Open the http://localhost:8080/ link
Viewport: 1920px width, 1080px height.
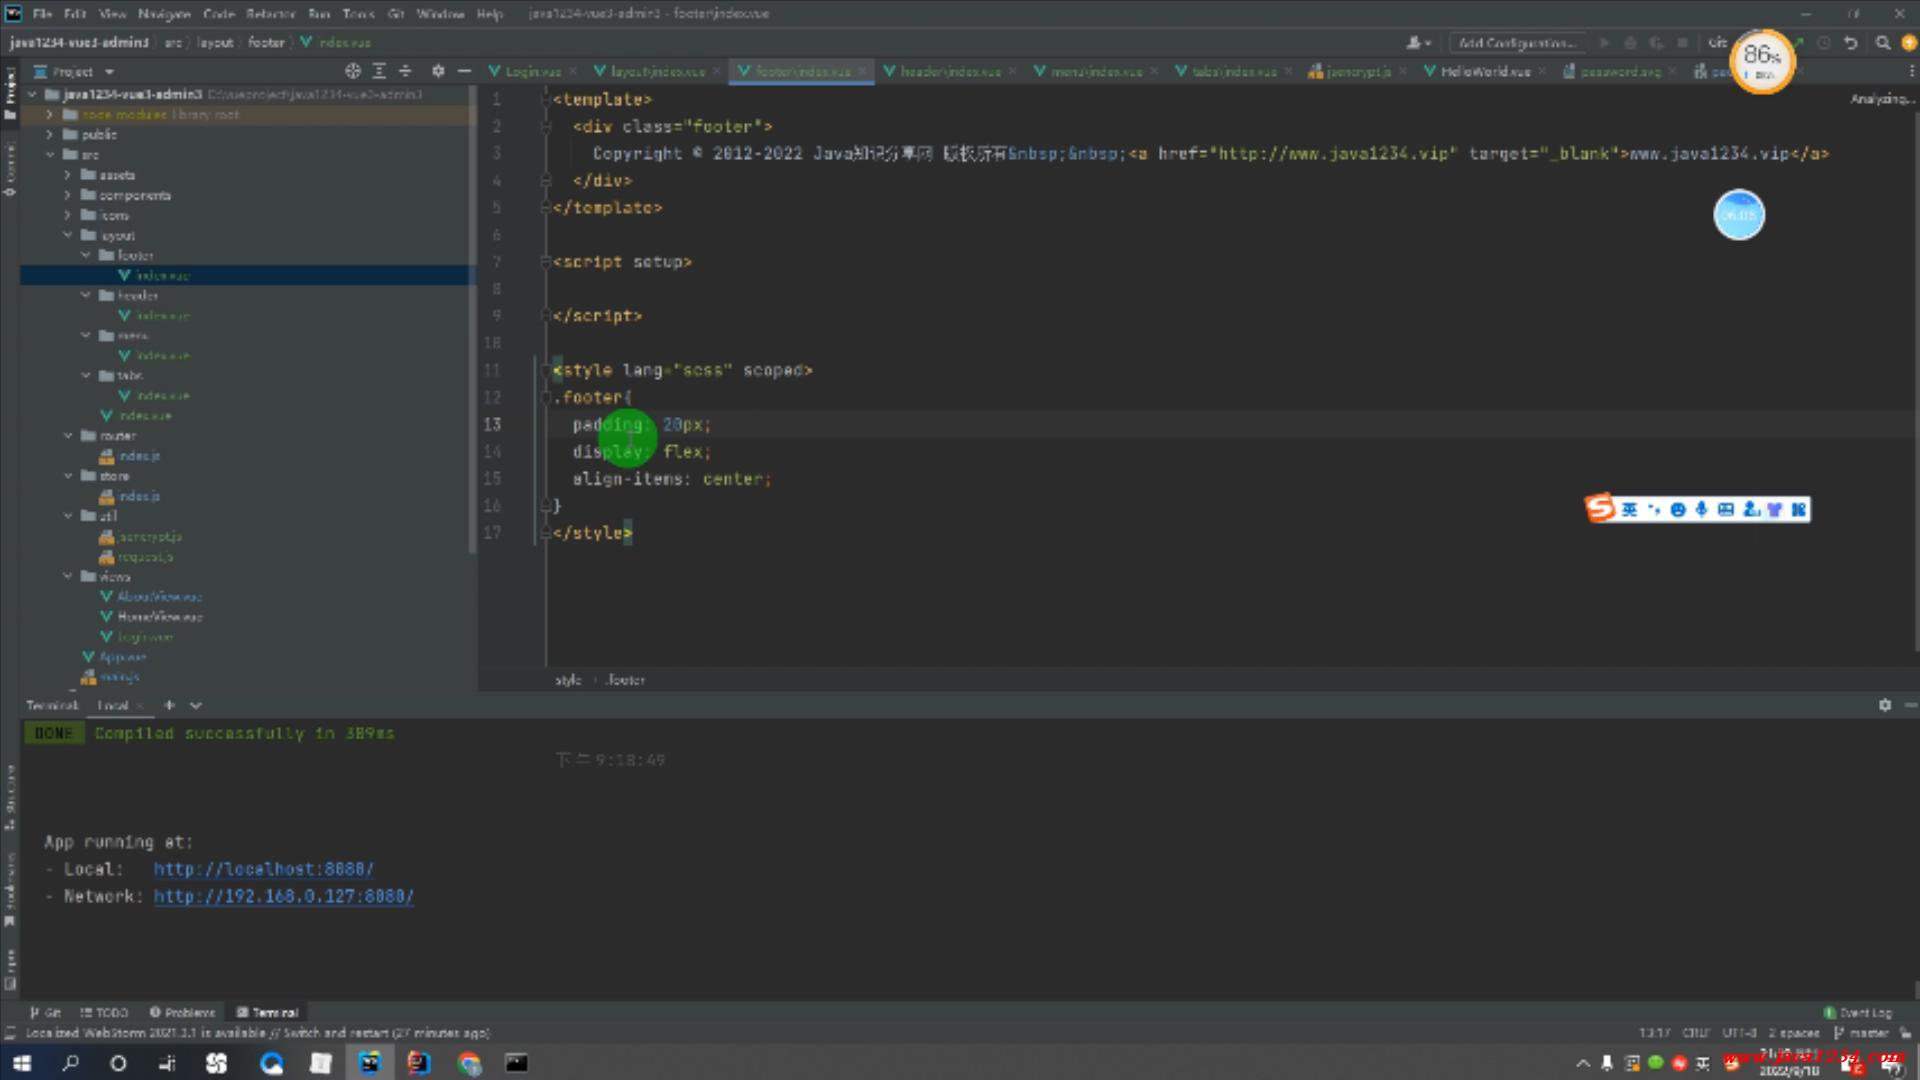[263, 869]
